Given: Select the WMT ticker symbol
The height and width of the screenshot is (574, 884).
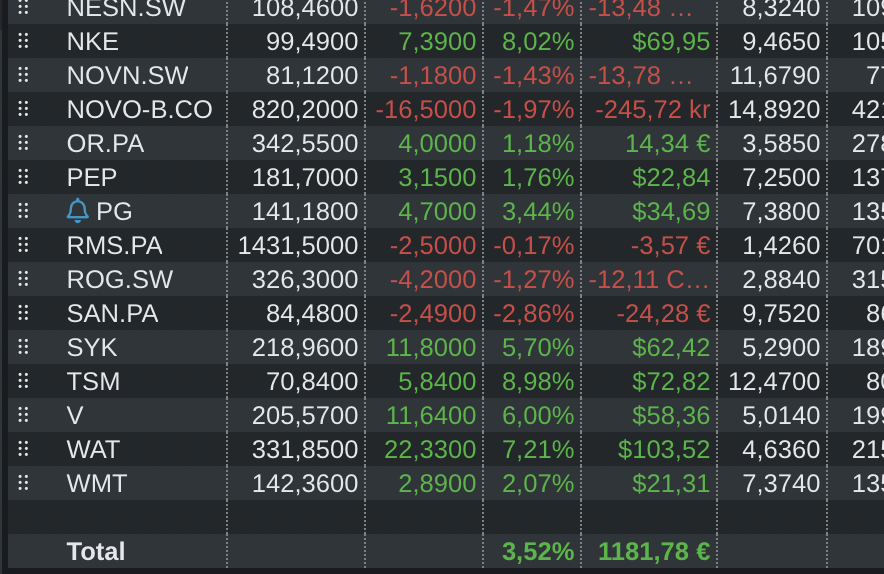Looking at the screenshot, I should [x=96, y=483].
